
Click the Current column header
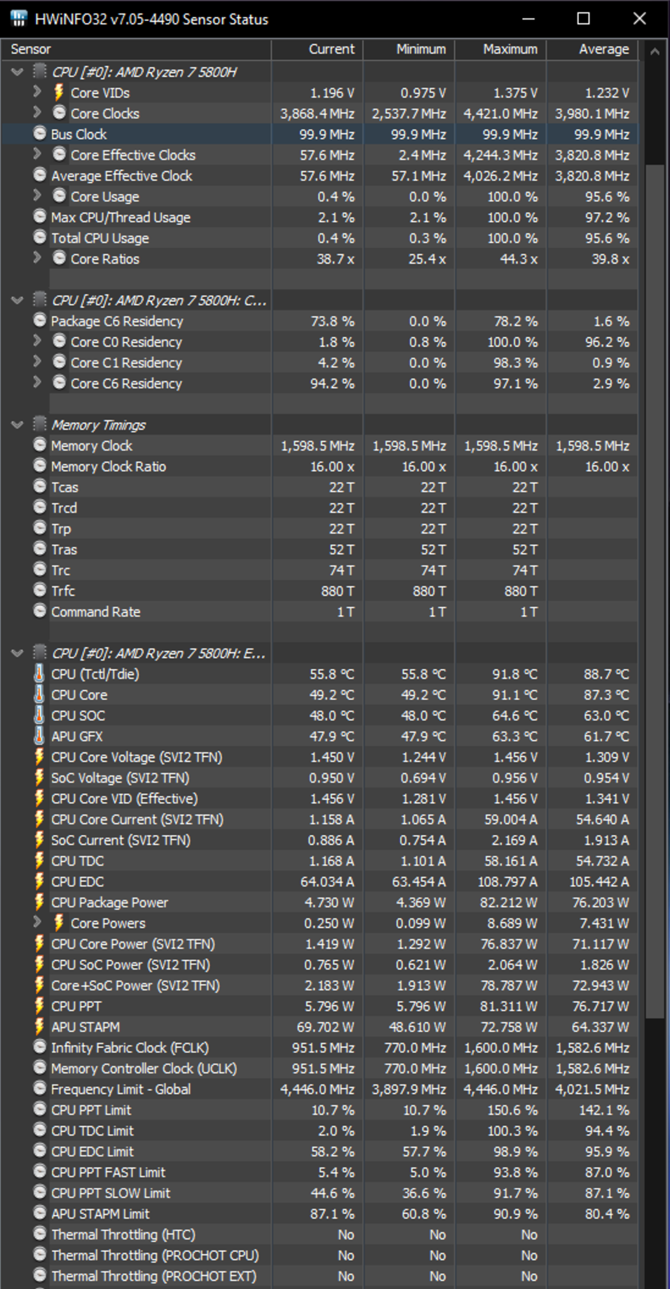(x=316, y=49)
